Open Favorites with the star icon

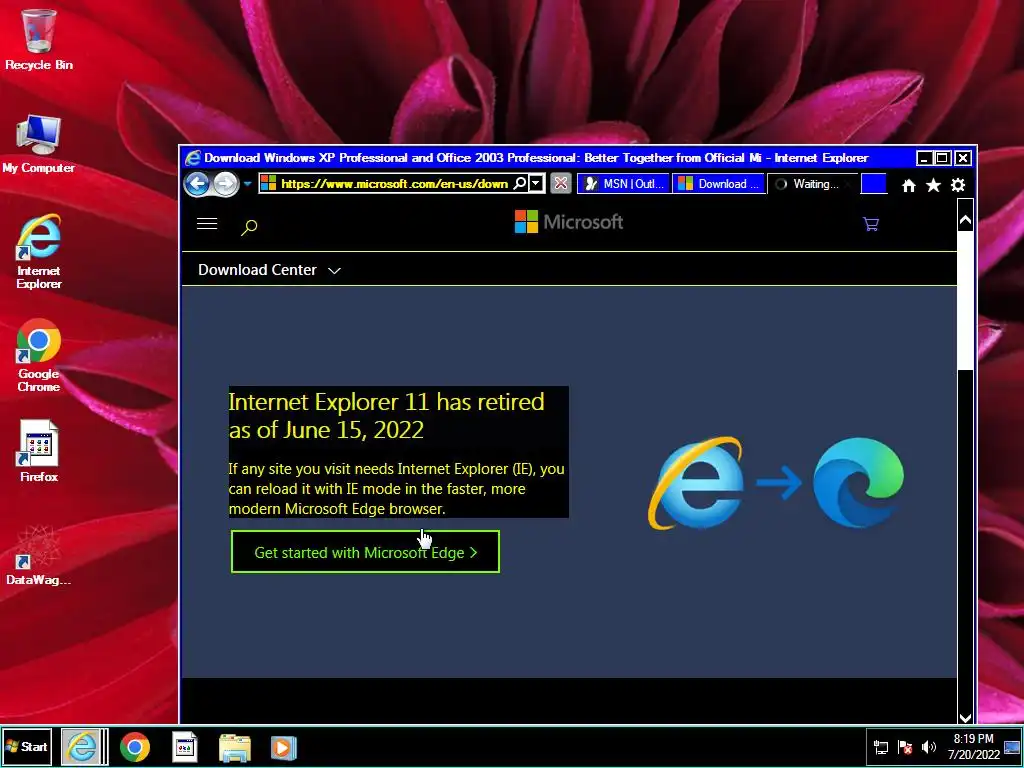tap(933, 185)
